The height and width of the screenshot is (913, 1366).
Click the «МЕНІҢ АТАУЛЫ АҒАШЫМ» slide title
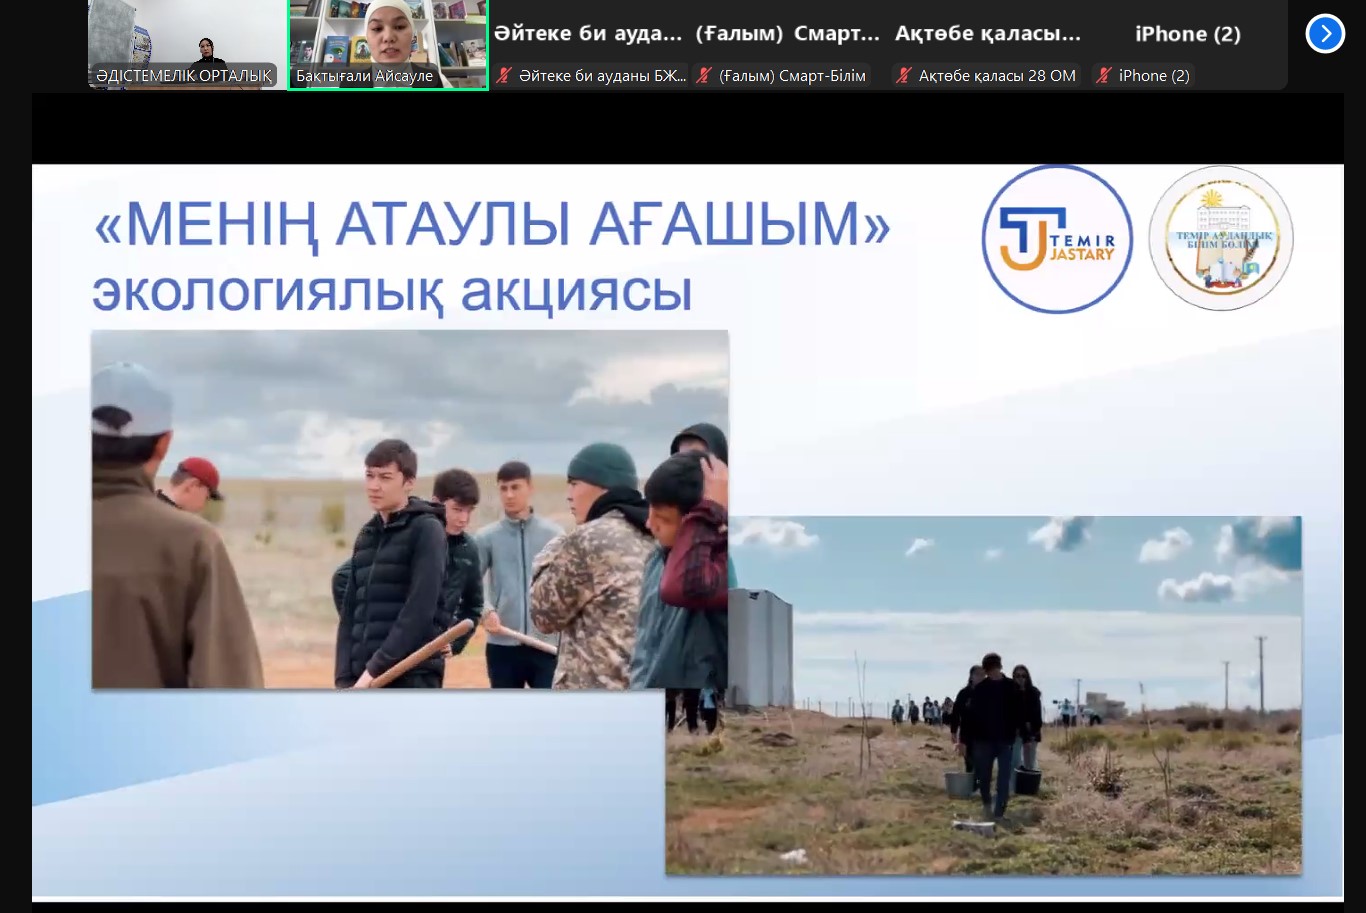pos(491,225)
